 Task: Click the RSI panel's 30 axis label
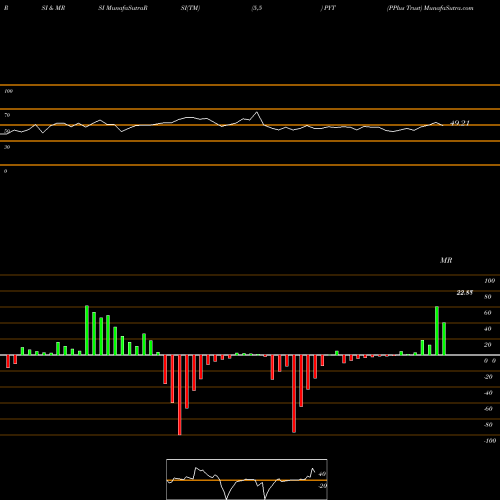tap(7, 147)
